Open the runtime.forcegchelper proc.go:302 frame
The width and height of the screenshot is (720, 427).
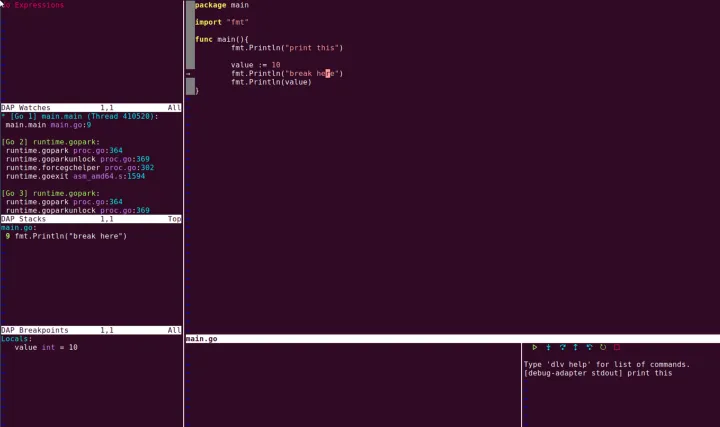pos(80,168)
